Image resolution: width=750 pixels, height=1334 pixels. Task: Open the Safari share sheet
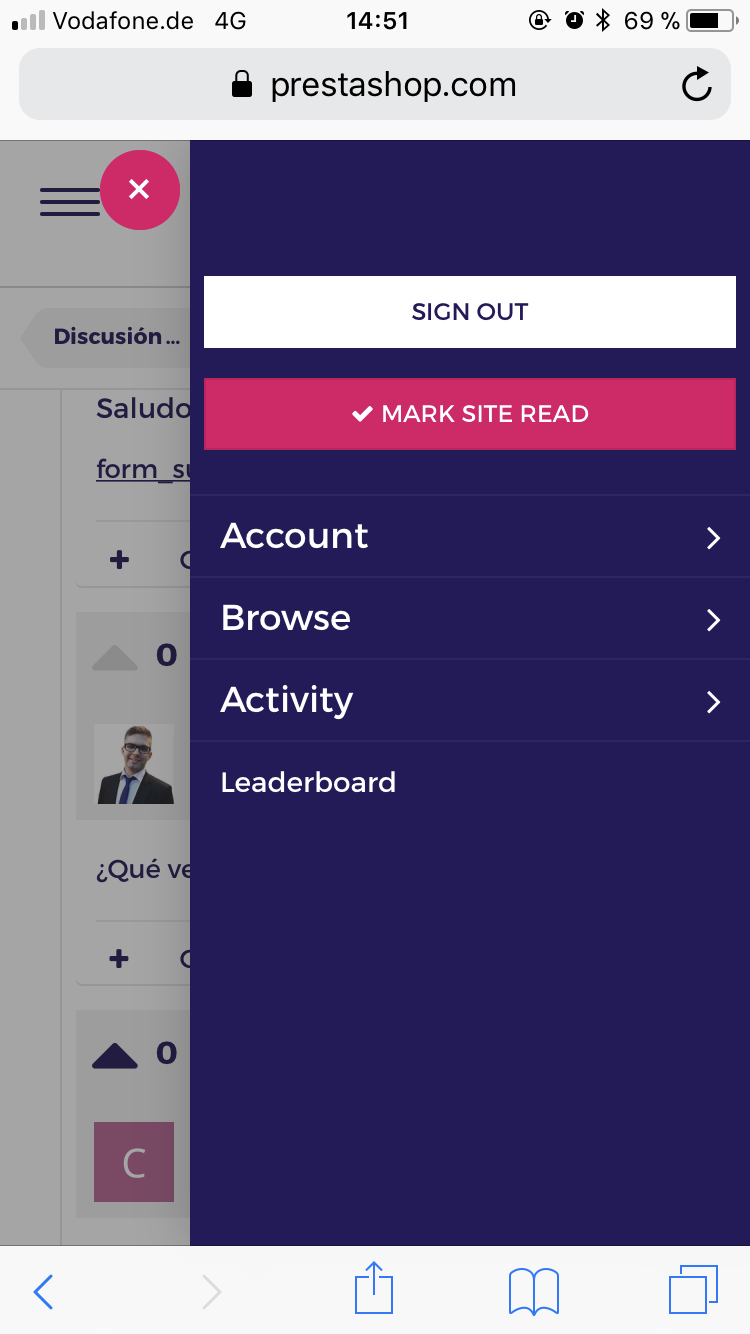pos(375,1289)
